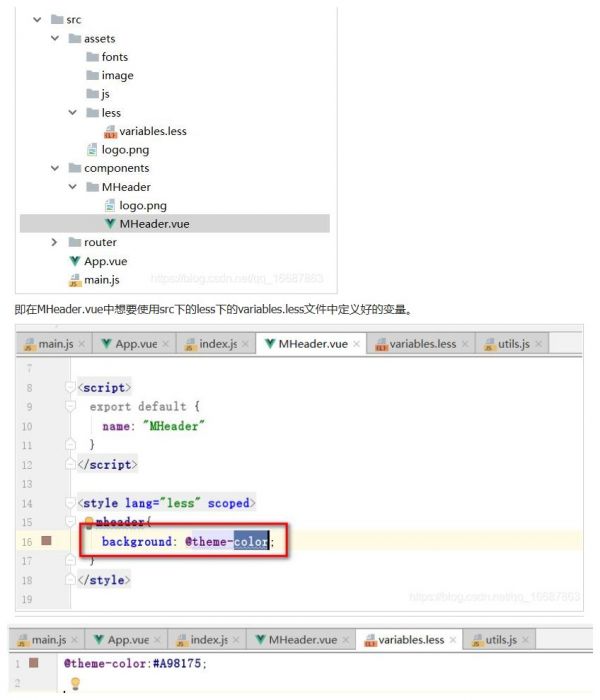This screenshot has width=600, height=700.
Task: Click the less folder icon
Action: pos(92,112)
